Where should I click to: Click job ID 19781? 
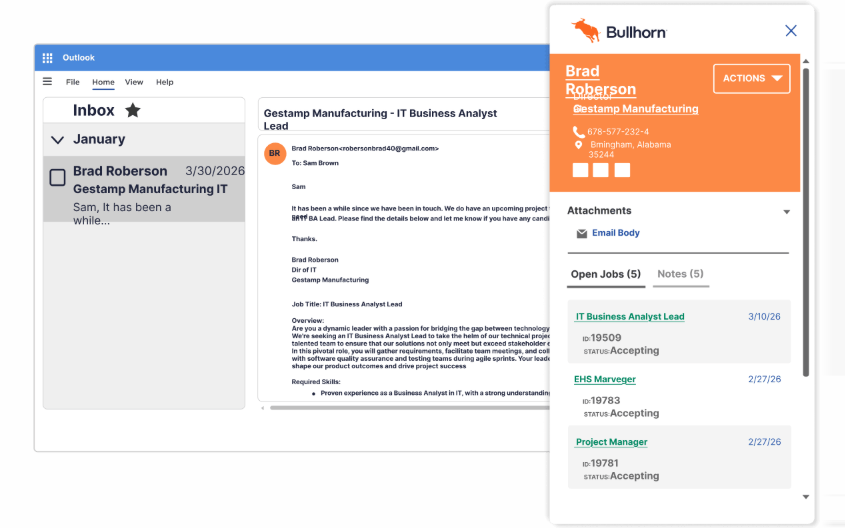[x=605, y=463]
